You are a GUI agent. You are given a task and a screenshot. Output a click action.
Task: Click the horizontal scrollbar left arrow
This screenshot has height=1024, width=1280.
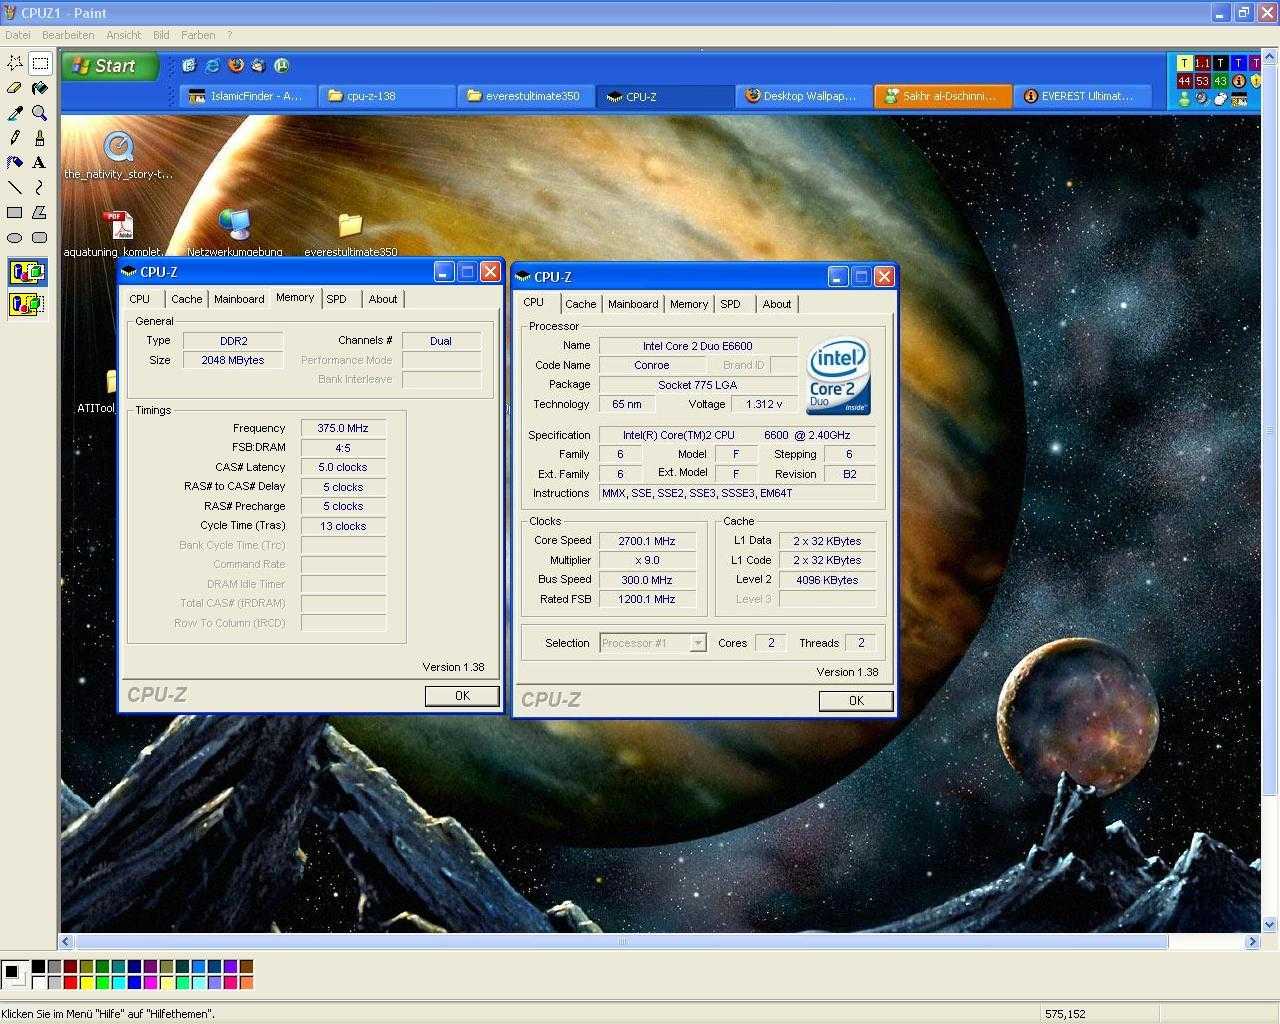[67, 941]
